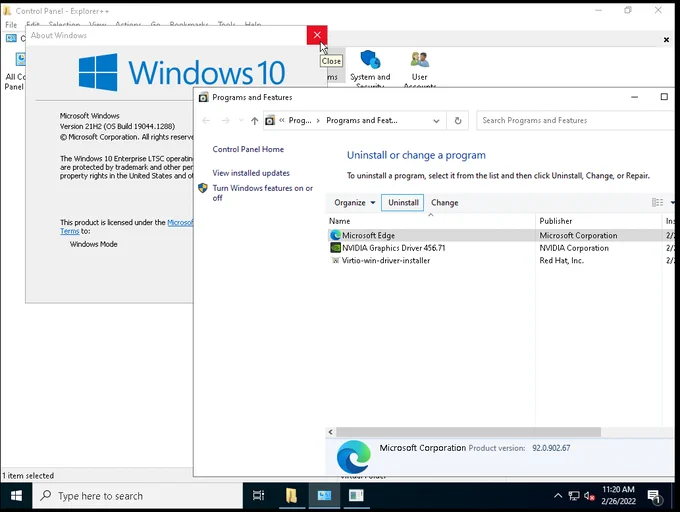680x512 pixels.
Task: Sort the list by Name column
Action: (x=339, y=221)
